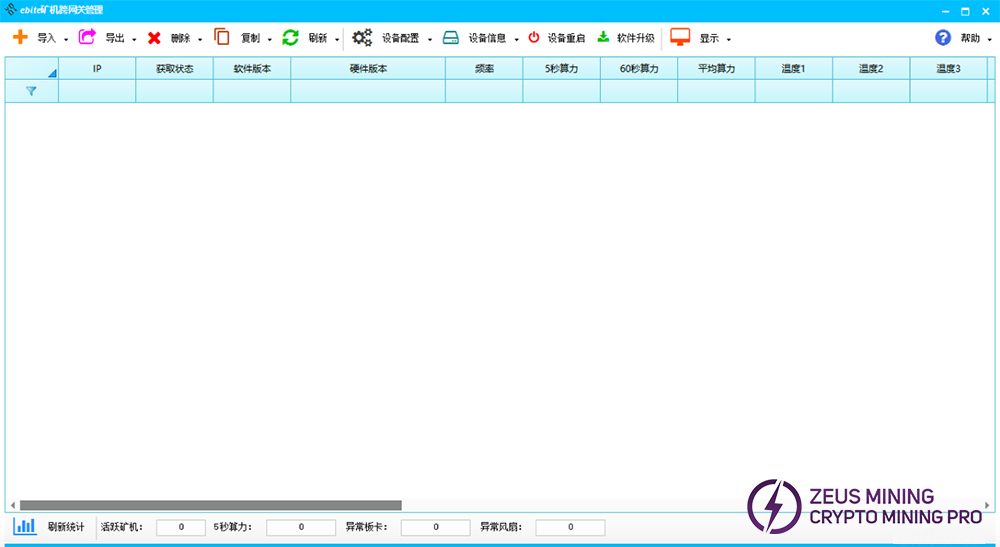Click the red X Delete icon
This screenshot has width=1000, height=547.
(x=154, y=38)
